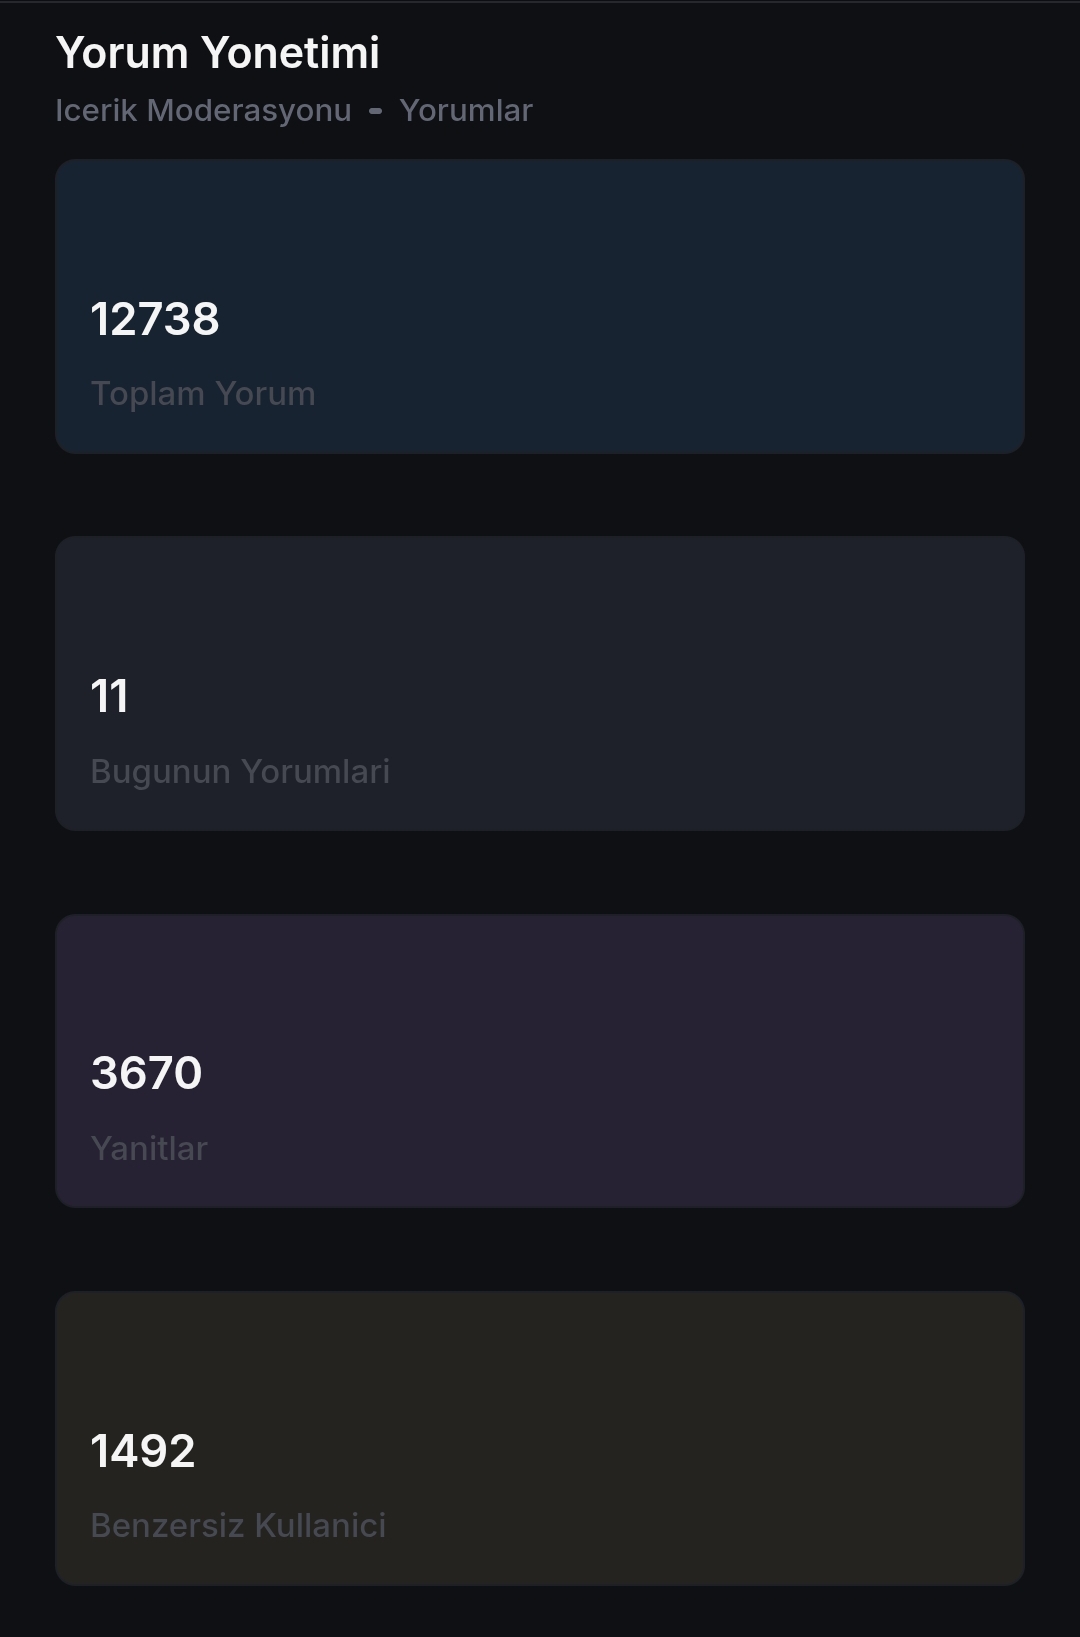Select the 3670 replies count value

pyautogui.click(x=146, y=1073)
